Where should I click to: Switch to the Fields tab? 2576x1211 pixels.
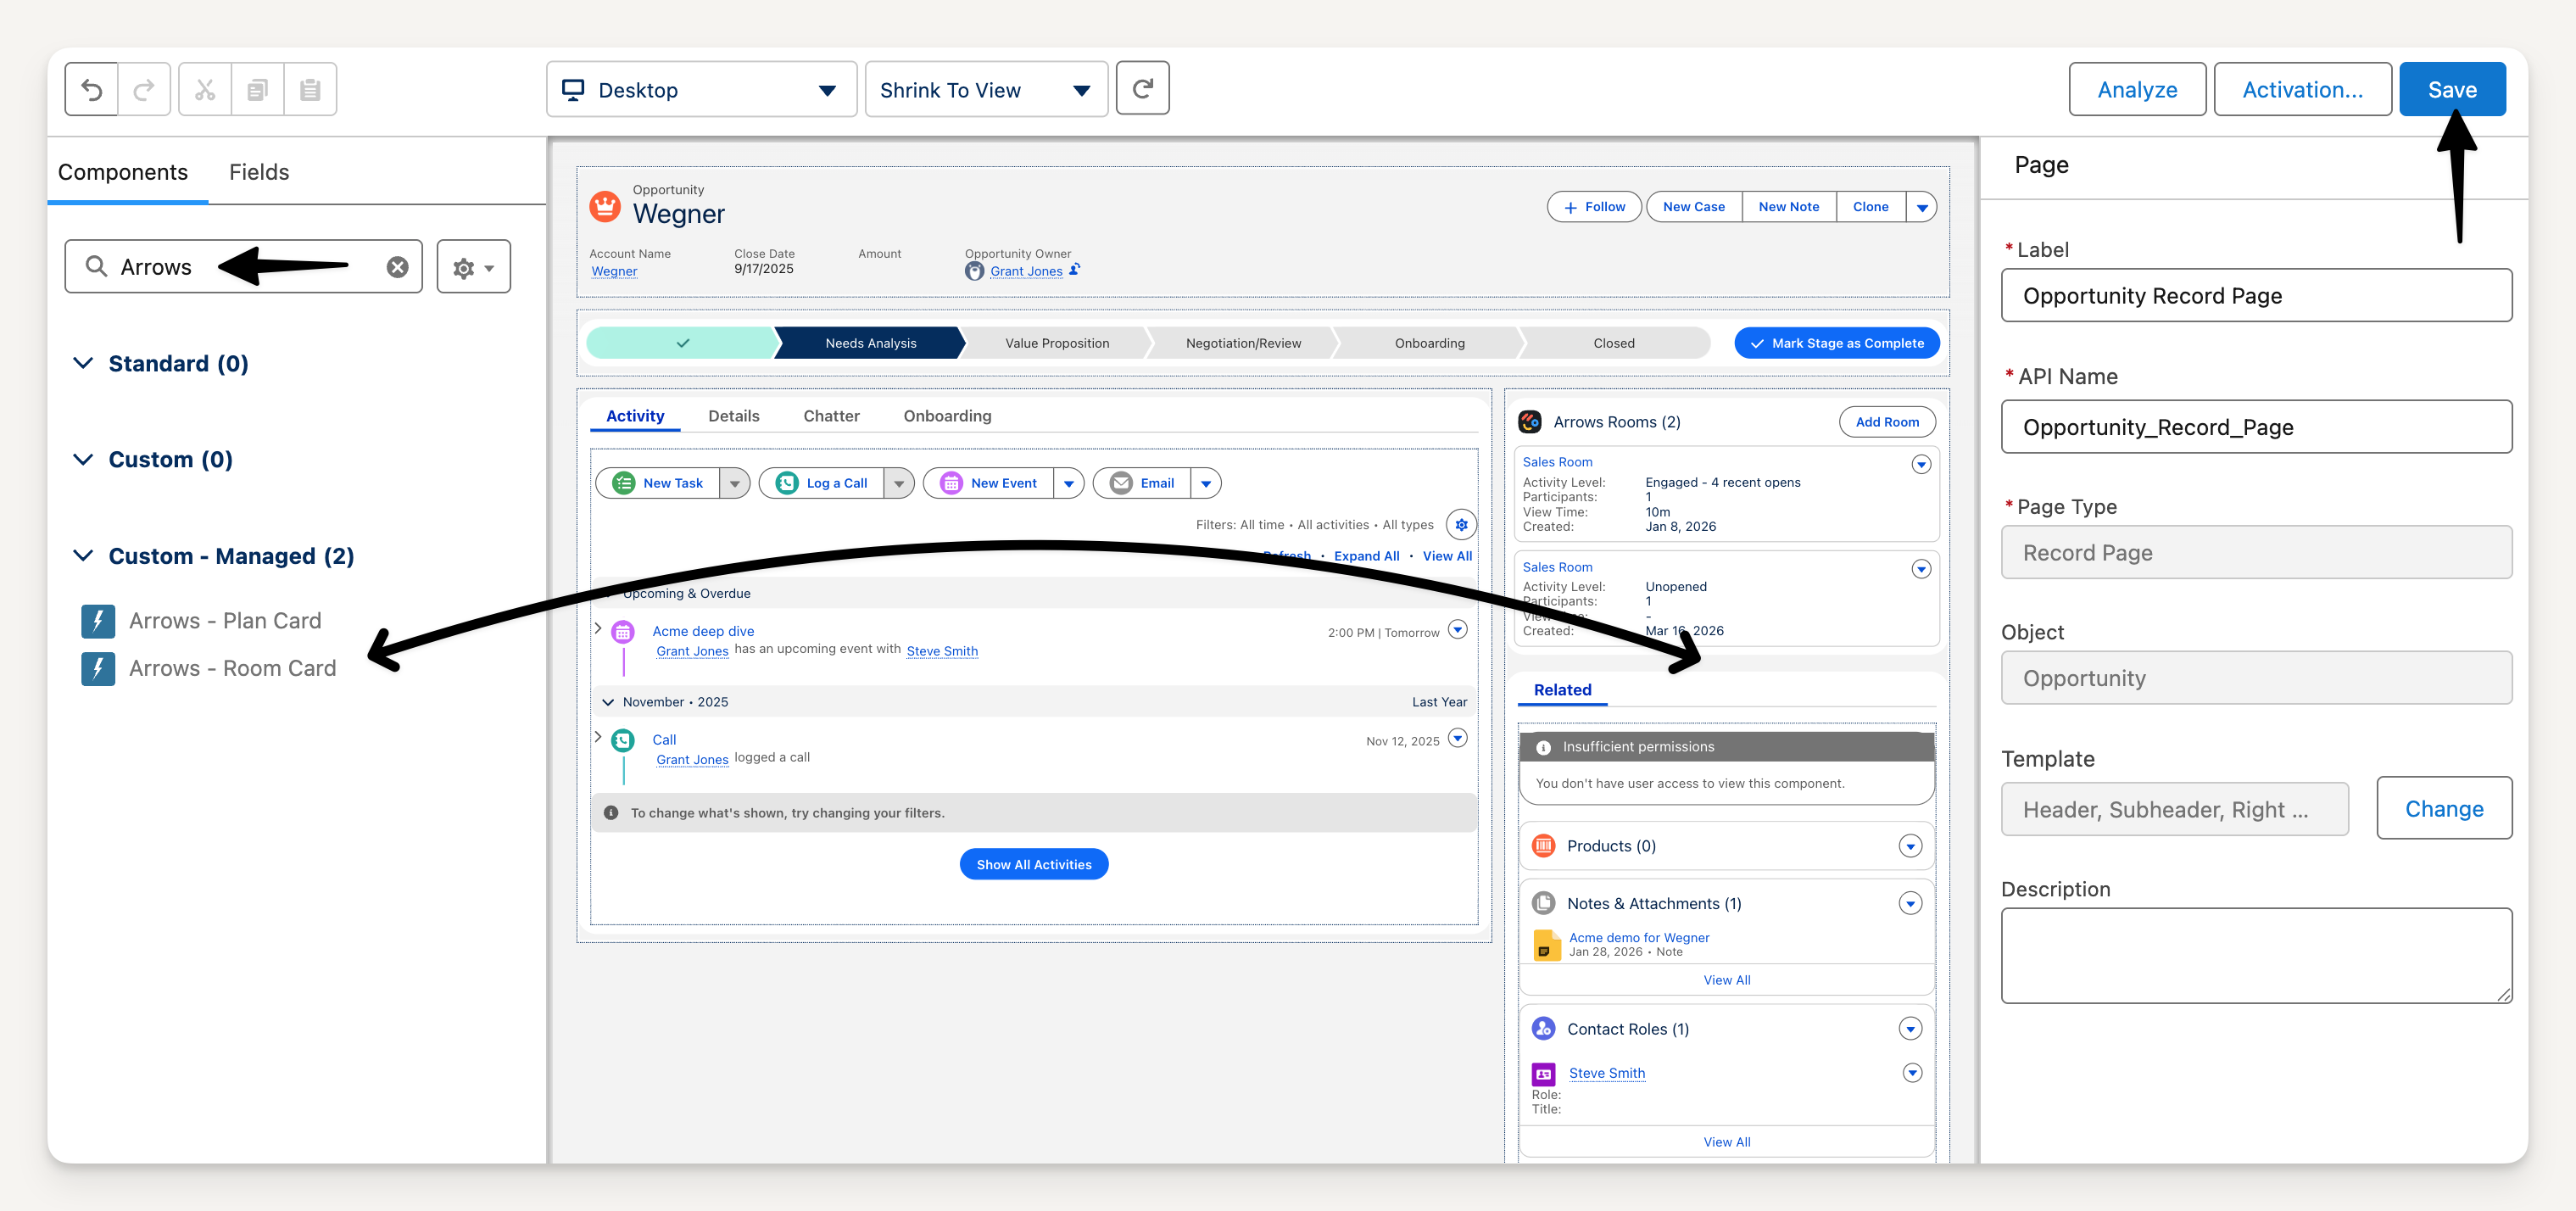[259, 172]
